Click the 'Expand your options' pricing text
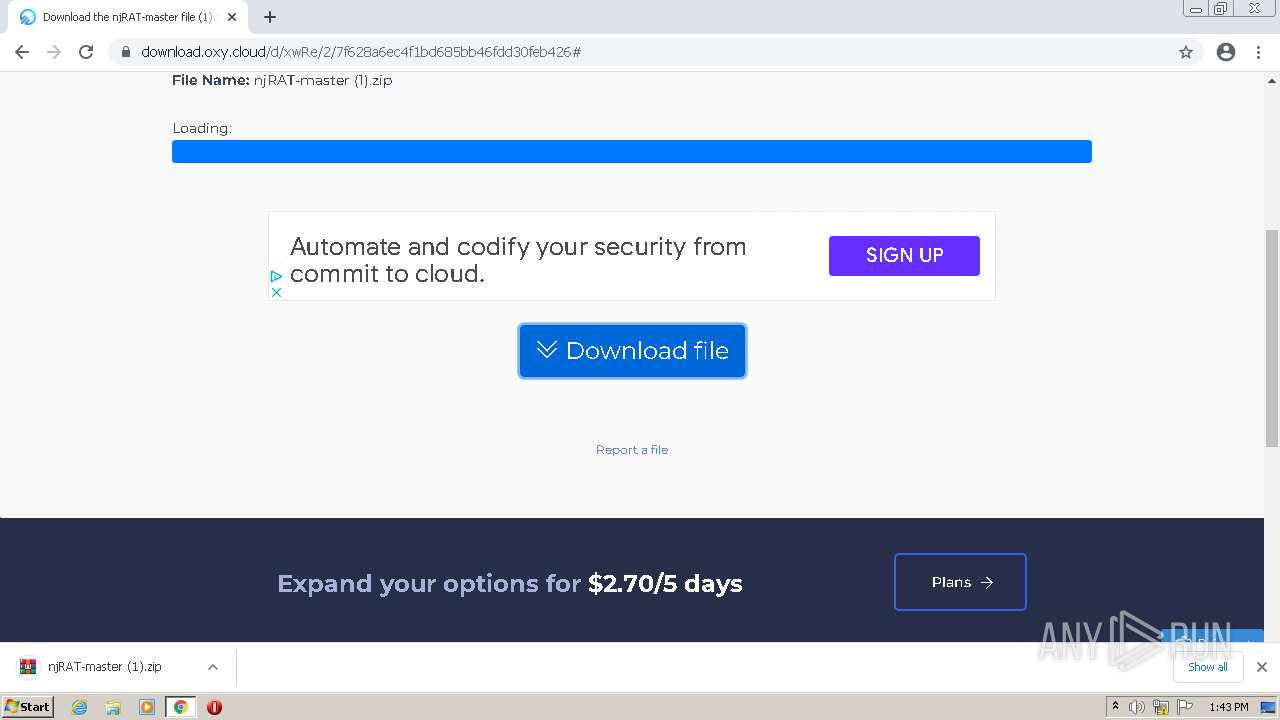Image resolution: width=1280 pixels, height=720 pixels. [510, 583]
